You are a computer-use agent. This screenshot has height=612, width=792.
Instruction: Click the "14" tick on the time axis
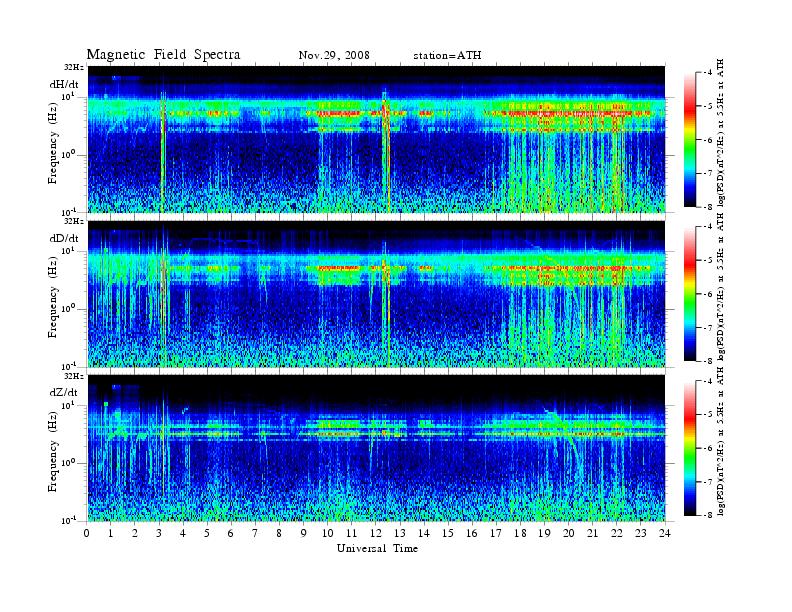[x=424, y=533]
